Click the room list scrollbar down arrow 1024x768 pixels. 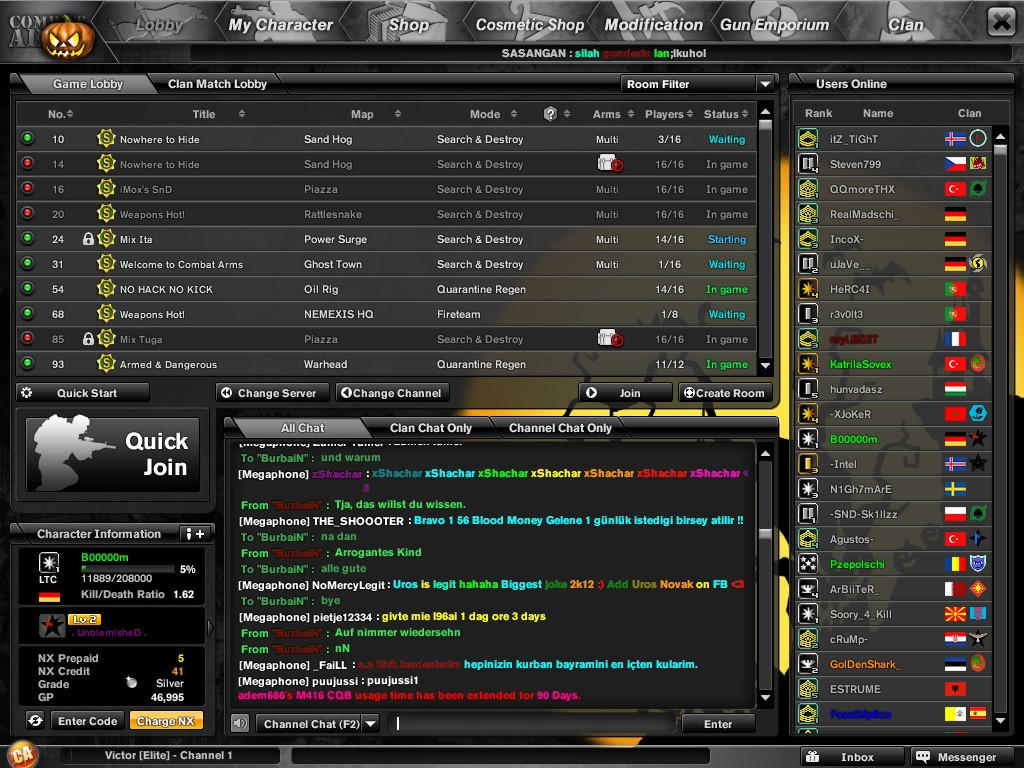[x=765, y=366]
